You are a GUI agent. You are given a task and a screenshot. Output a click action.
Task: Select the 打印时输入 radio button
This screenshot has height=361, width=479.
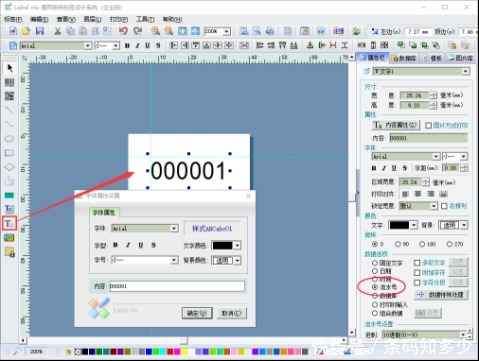[375, 305]
